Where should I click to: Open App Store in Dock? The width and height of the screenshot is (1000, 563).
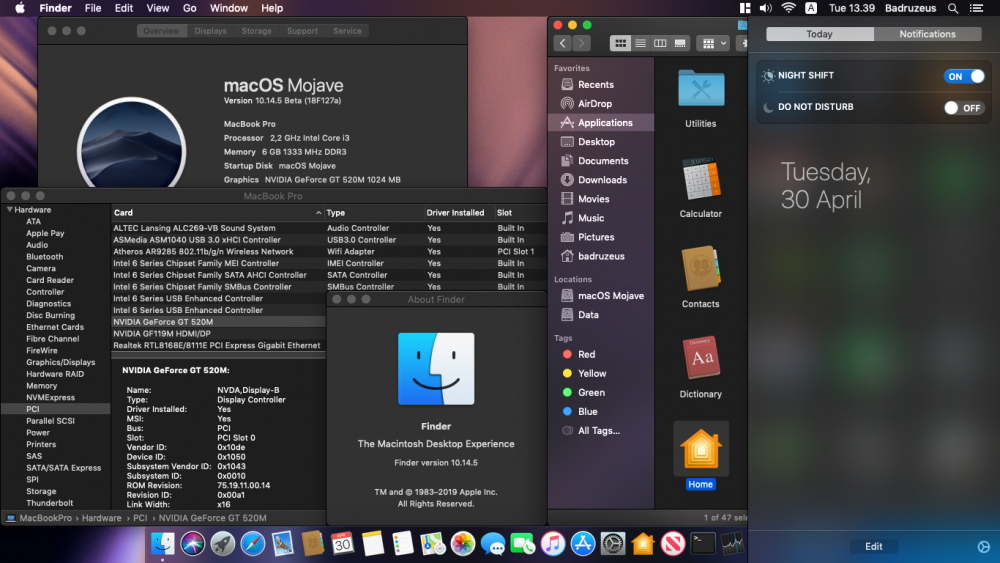point(582,543)
